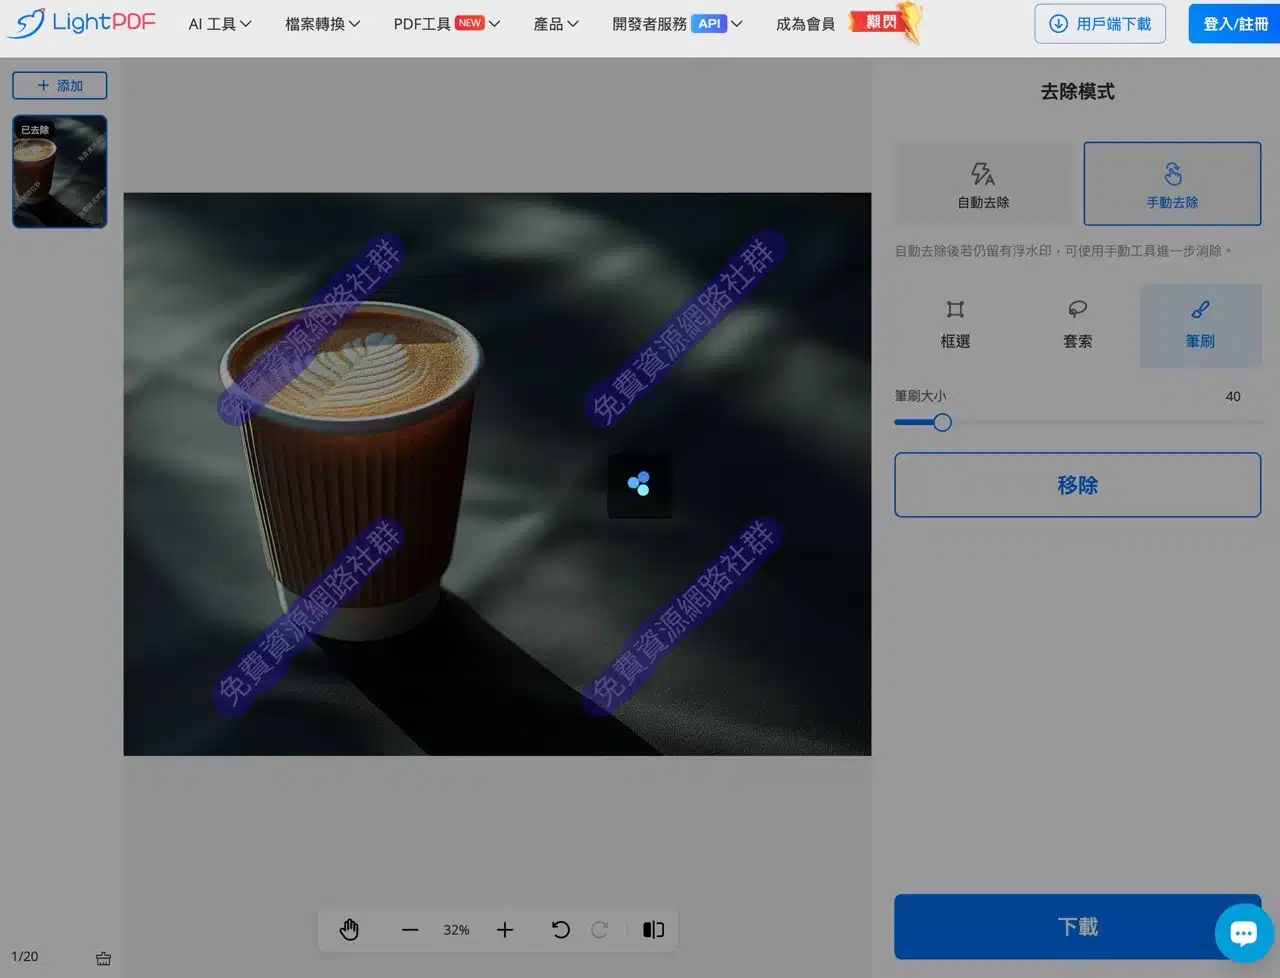Toggle the before/after compare view
The image size is (1280, 978).
tap(653, 930)
